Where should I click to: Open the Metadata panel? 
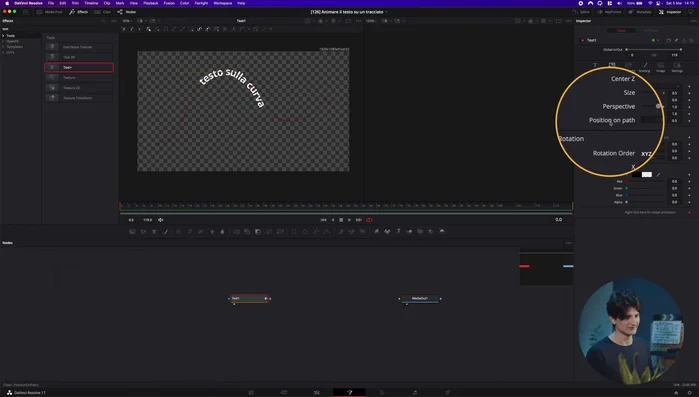[640, 12]
